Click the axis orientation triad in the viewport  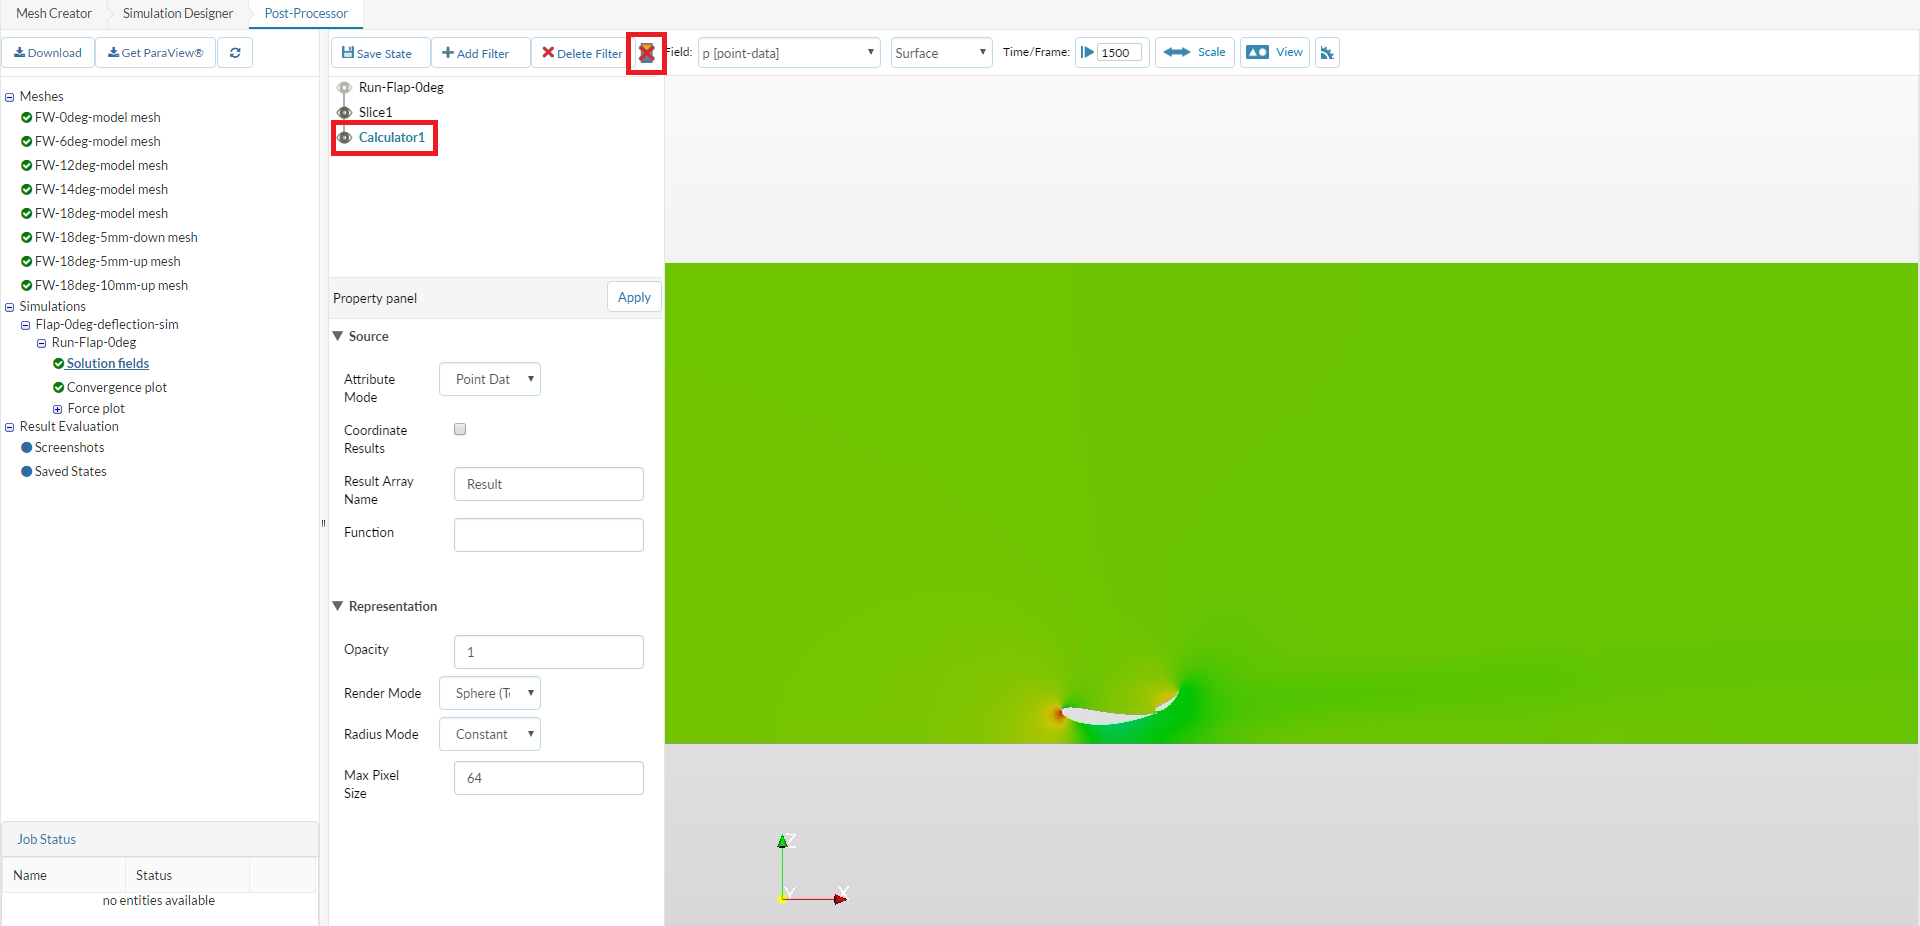(812, 870)
